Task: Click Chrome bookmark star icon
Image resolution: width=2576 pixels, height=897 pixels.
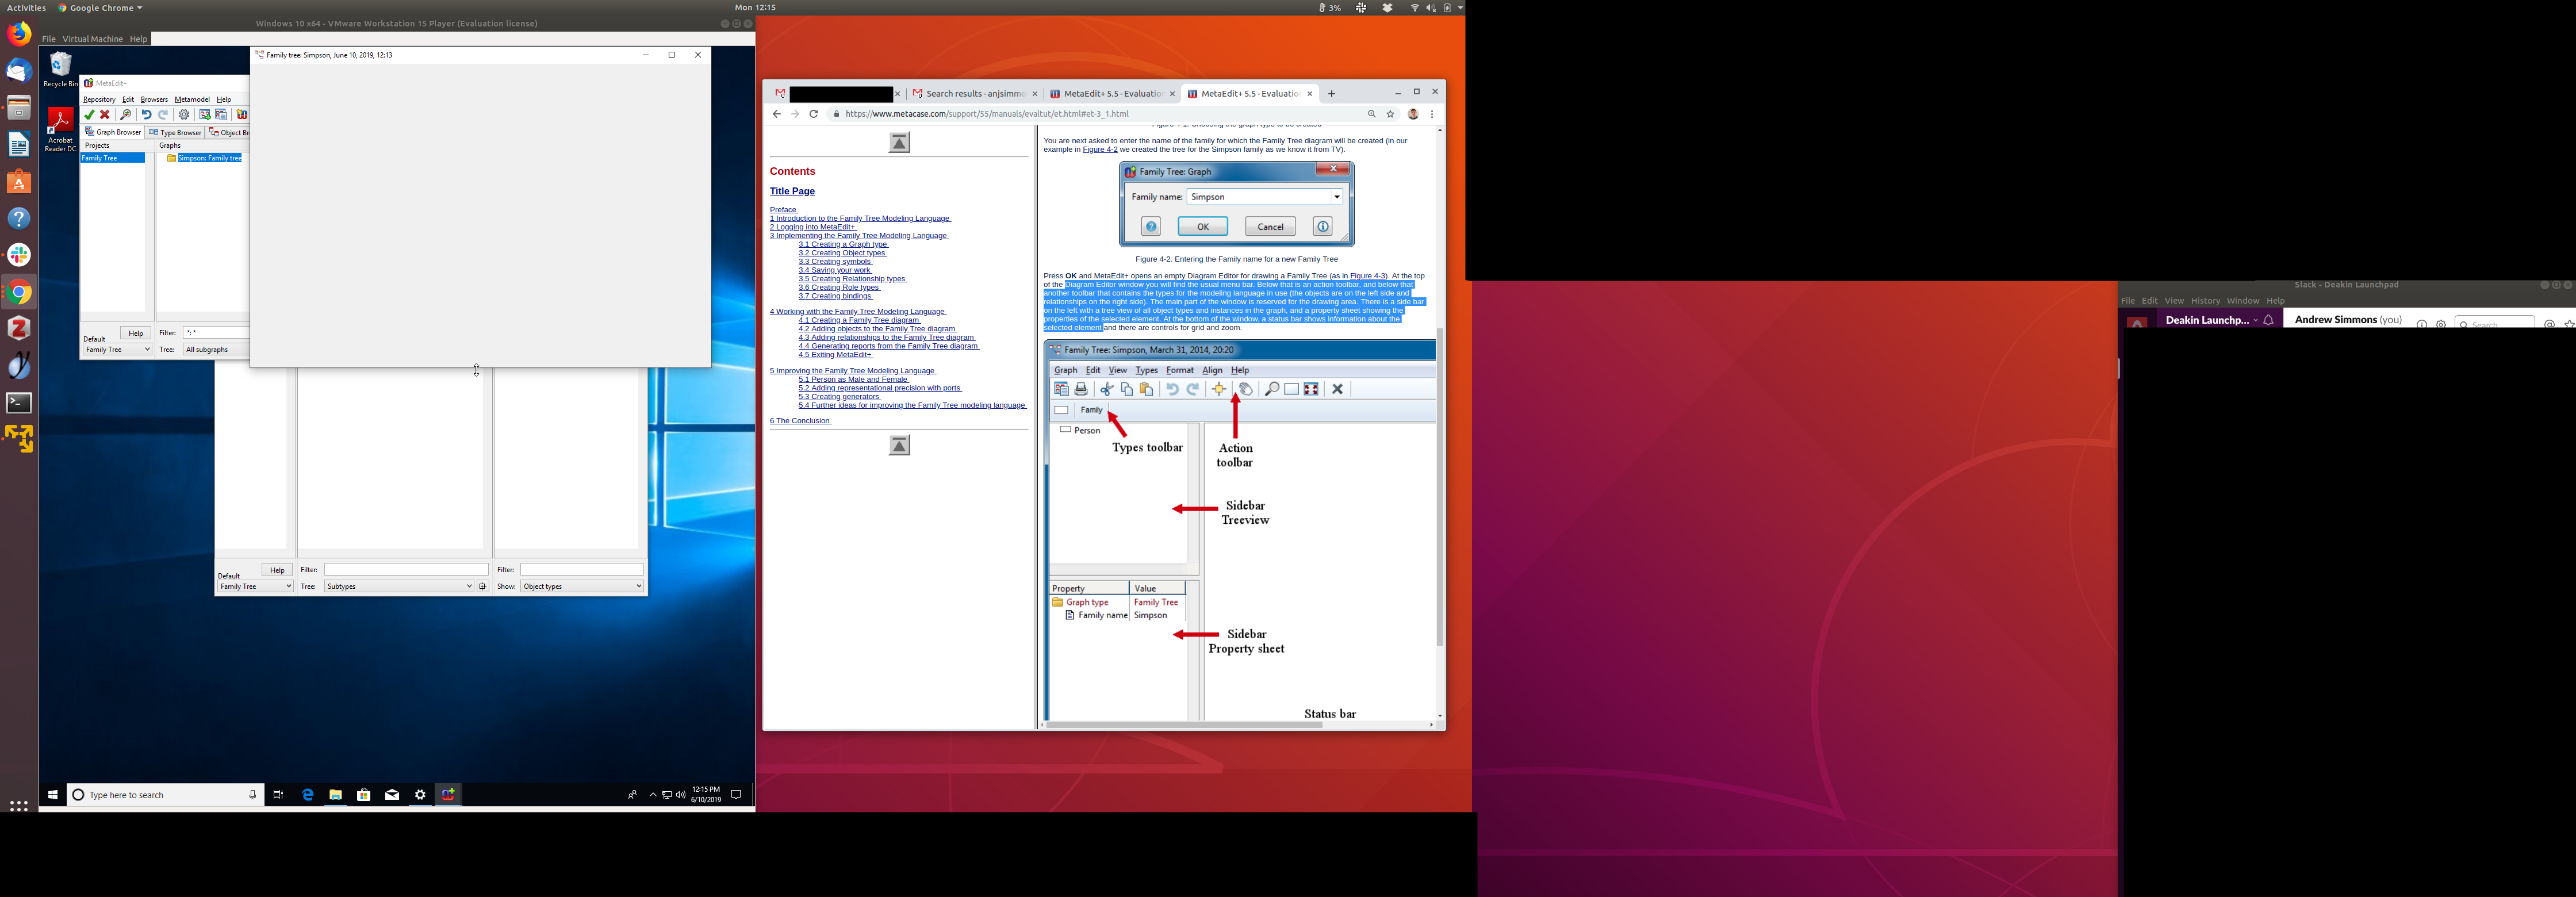Action: pyautogui.click(x=1390, y=114)
